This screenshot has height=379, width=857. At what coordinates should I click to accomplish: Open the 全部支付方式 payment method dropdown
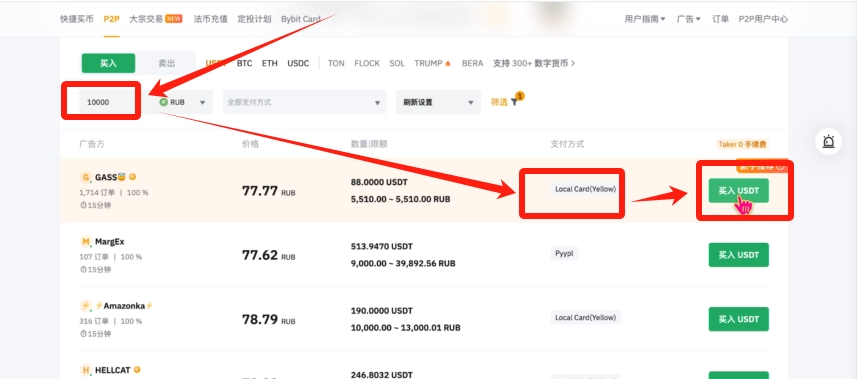click(x=304, y=102)
